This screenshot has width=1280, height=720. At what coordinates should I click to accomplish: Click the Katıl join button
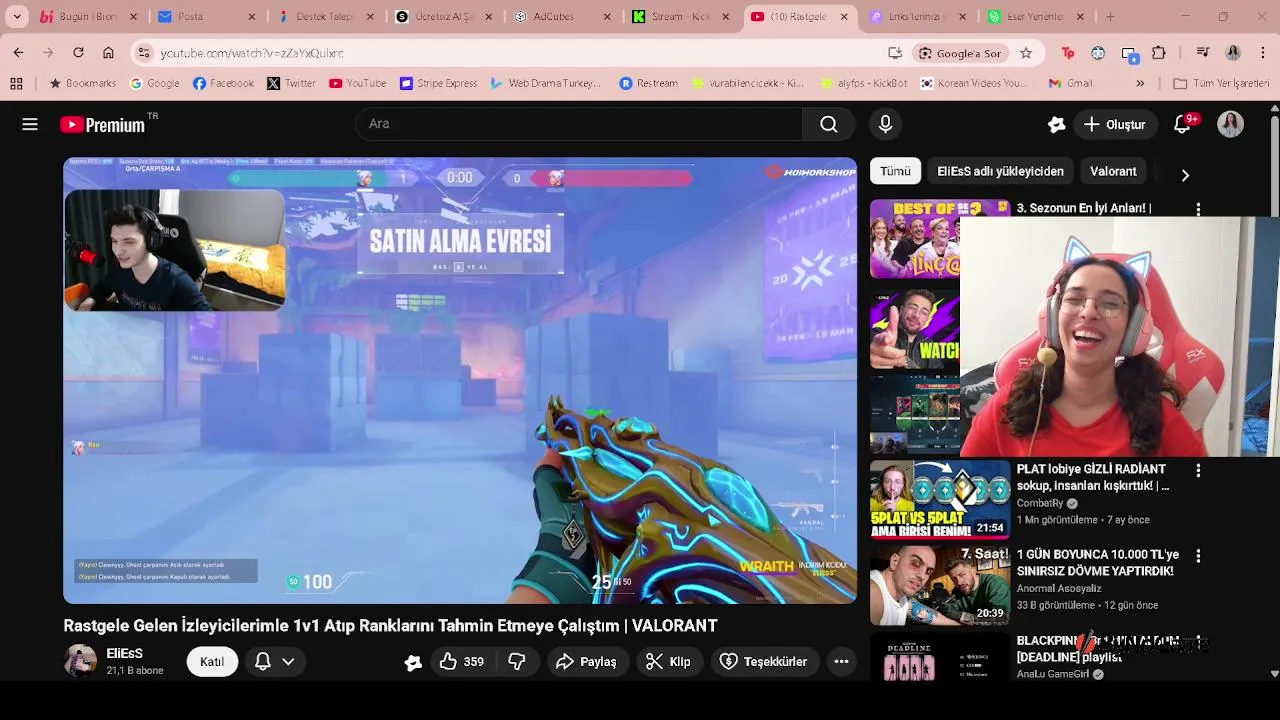tap(212, 662)
